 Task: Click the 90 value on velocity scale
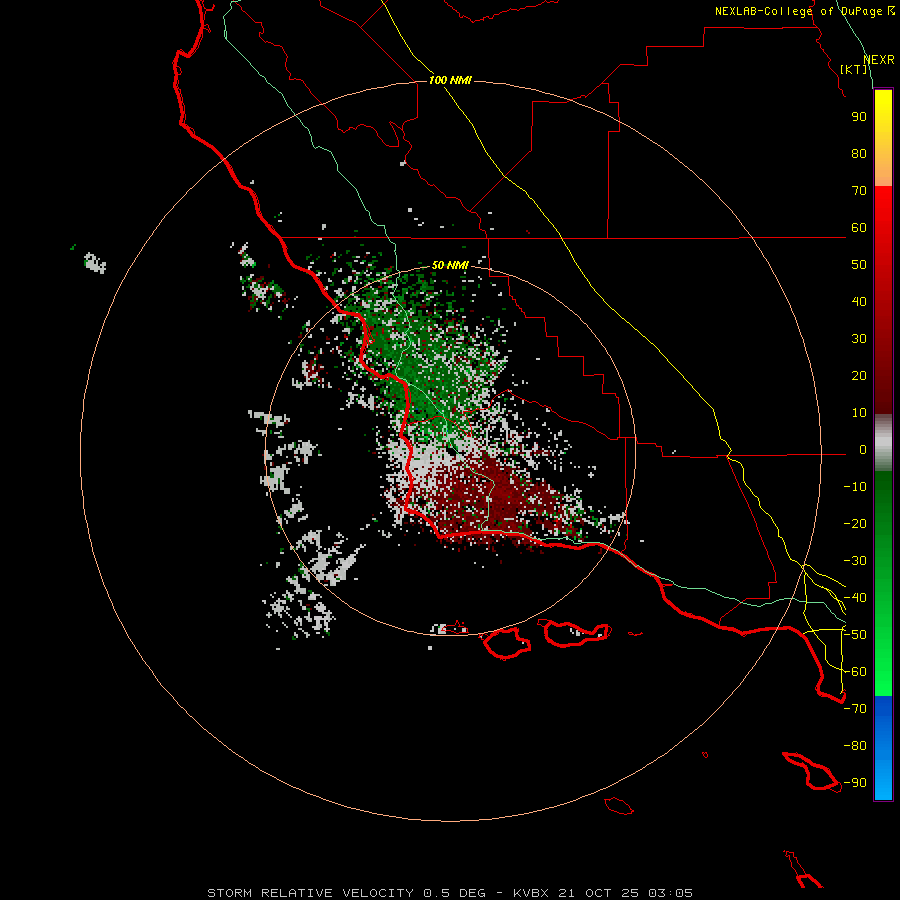[x=859, y=117]
